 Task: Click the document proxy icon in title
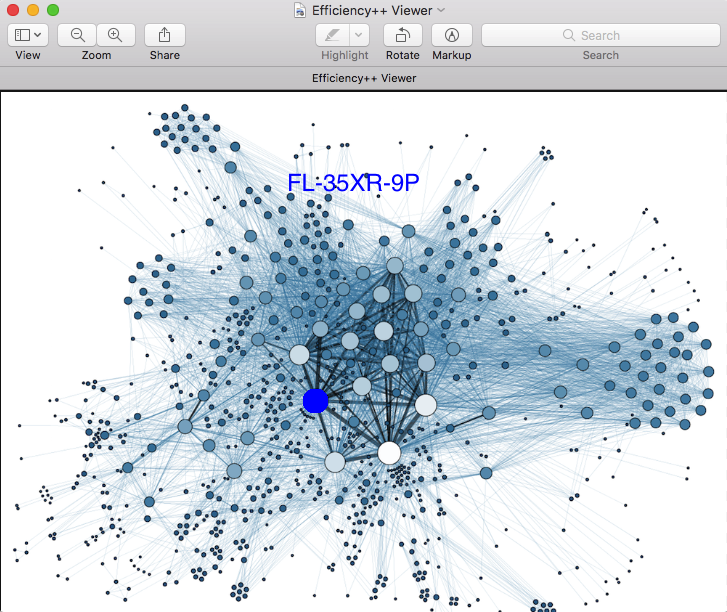point(300,10)
